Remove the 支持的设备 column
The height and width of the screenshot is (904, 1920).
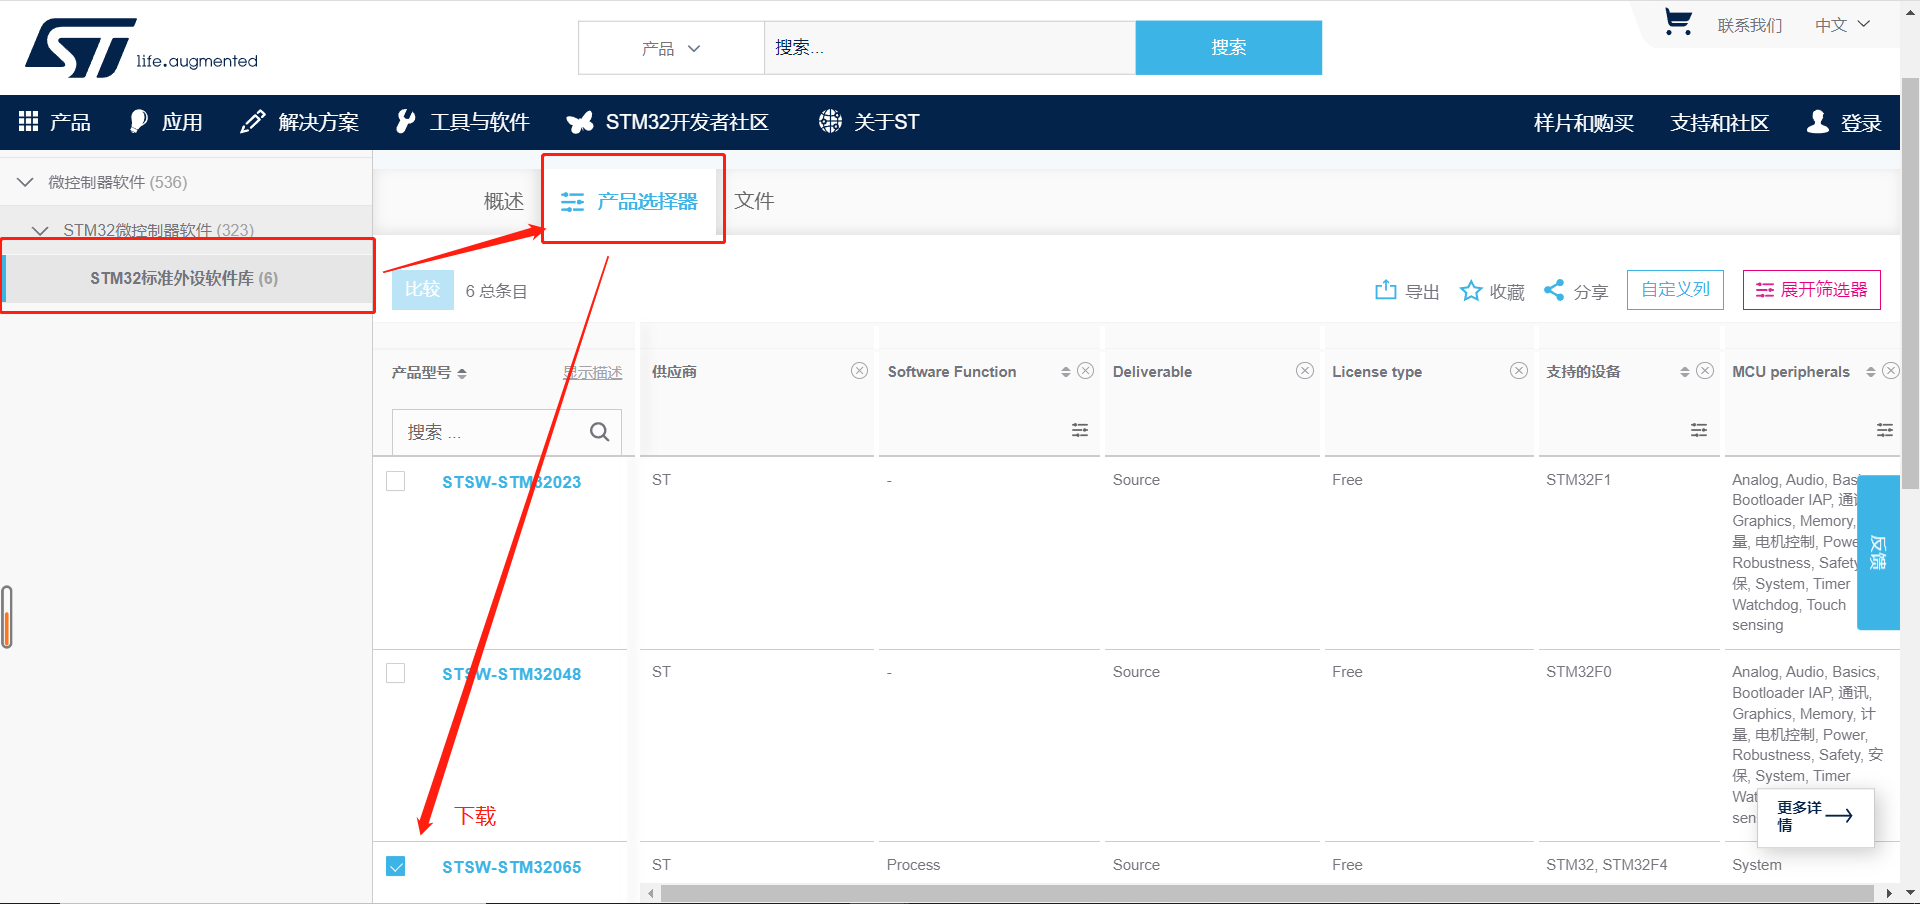[x=1705, y=371]
